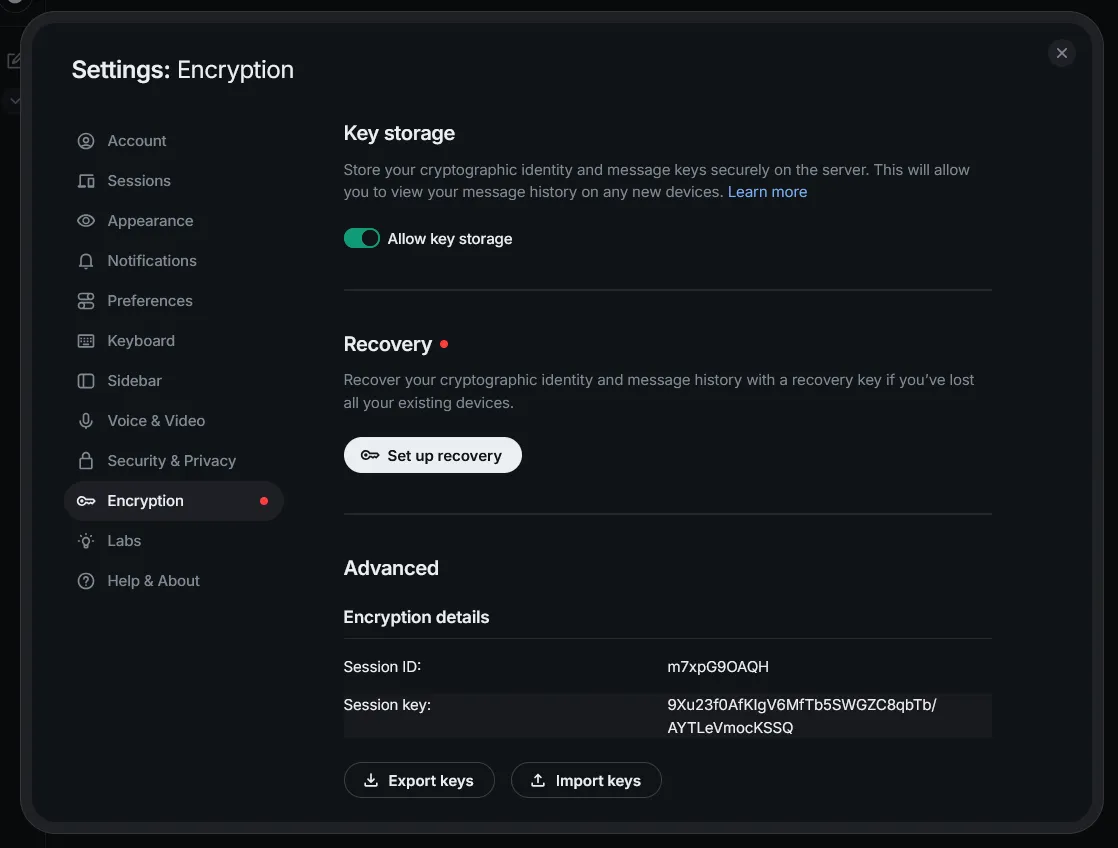Click the Session key value text
1118x848 pixels.
tap(801, 716)
